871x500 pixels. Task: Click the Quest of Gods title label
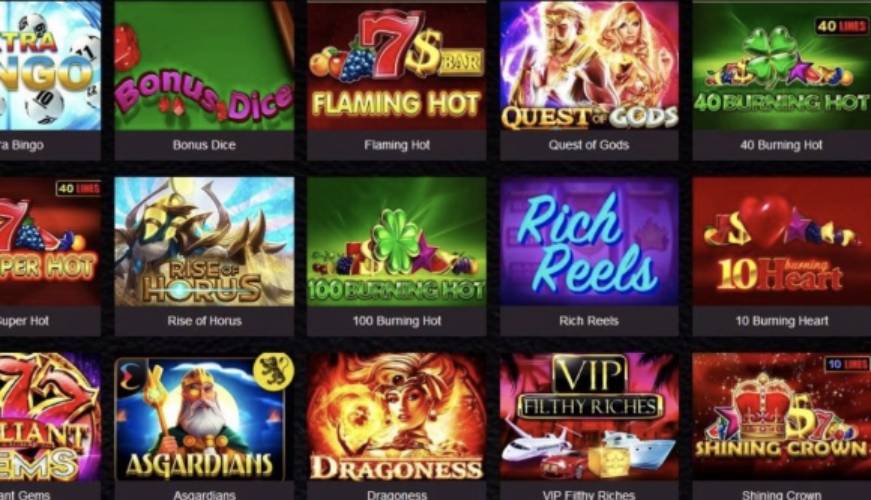(589, 145)
